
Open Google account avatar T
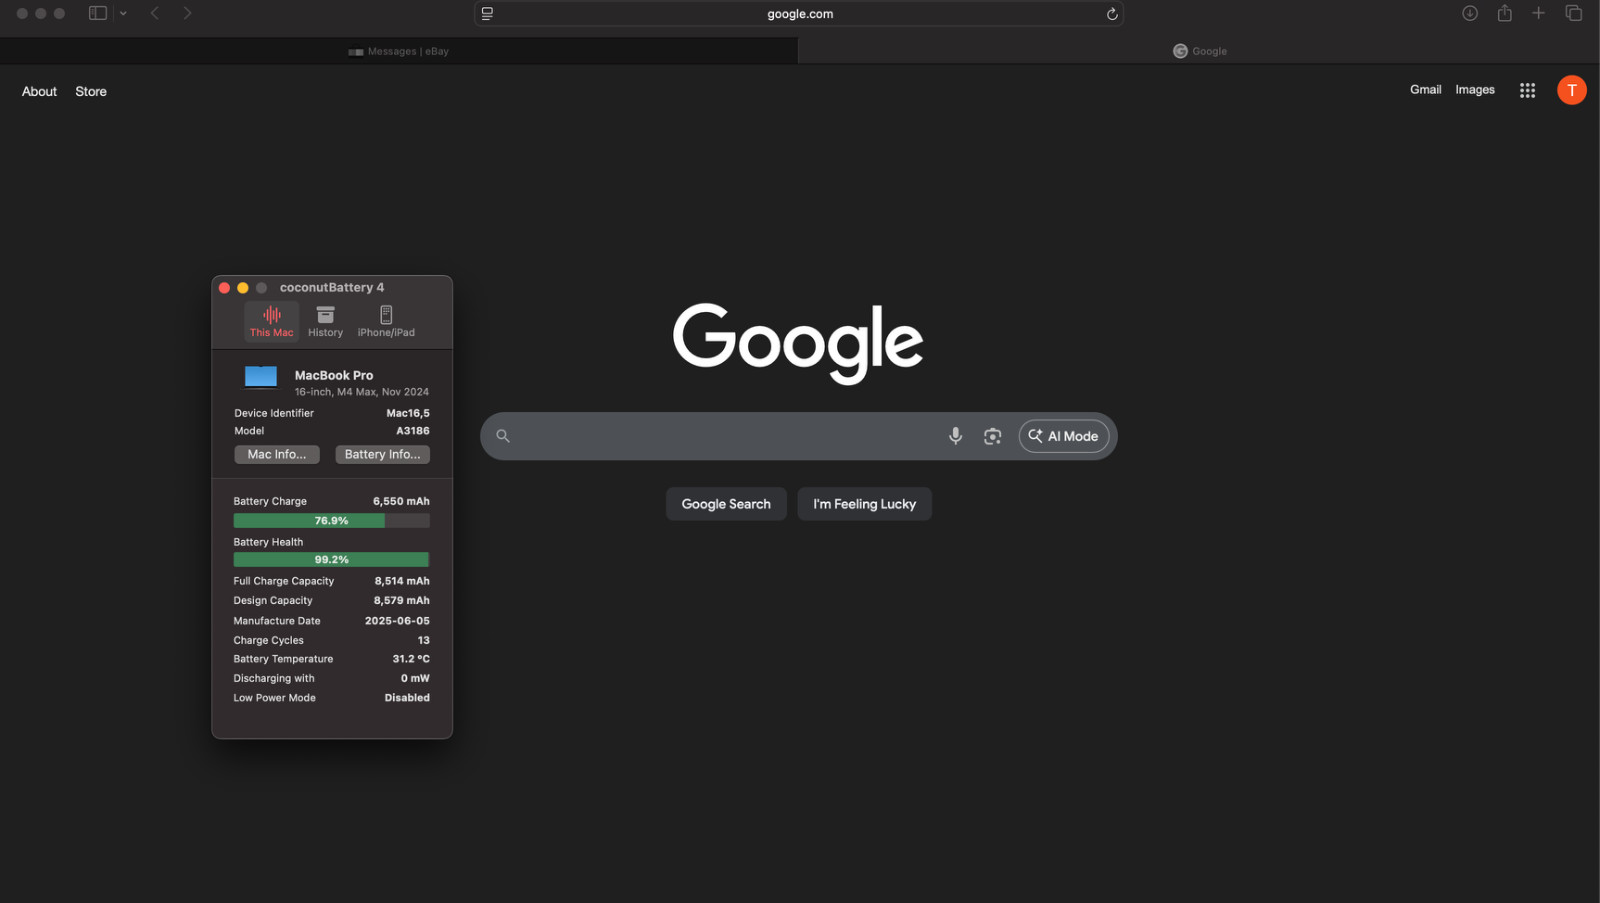(1572, 90)
